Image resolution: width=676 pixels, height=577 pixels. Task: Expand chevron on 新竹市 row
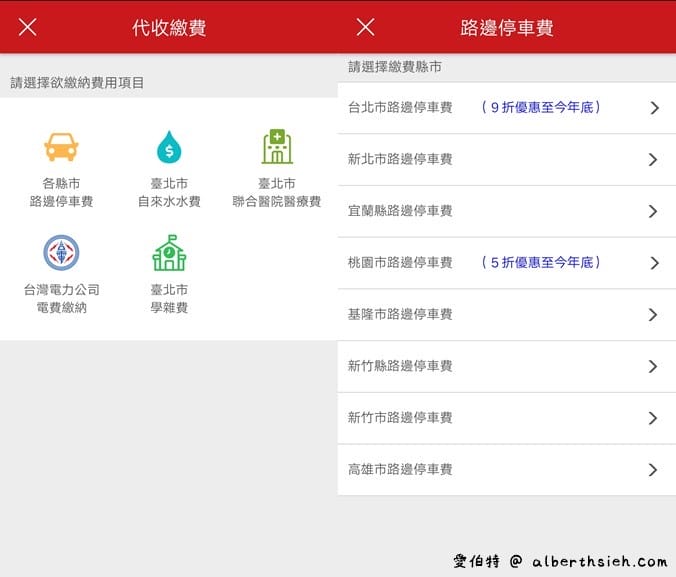[654, 418]
